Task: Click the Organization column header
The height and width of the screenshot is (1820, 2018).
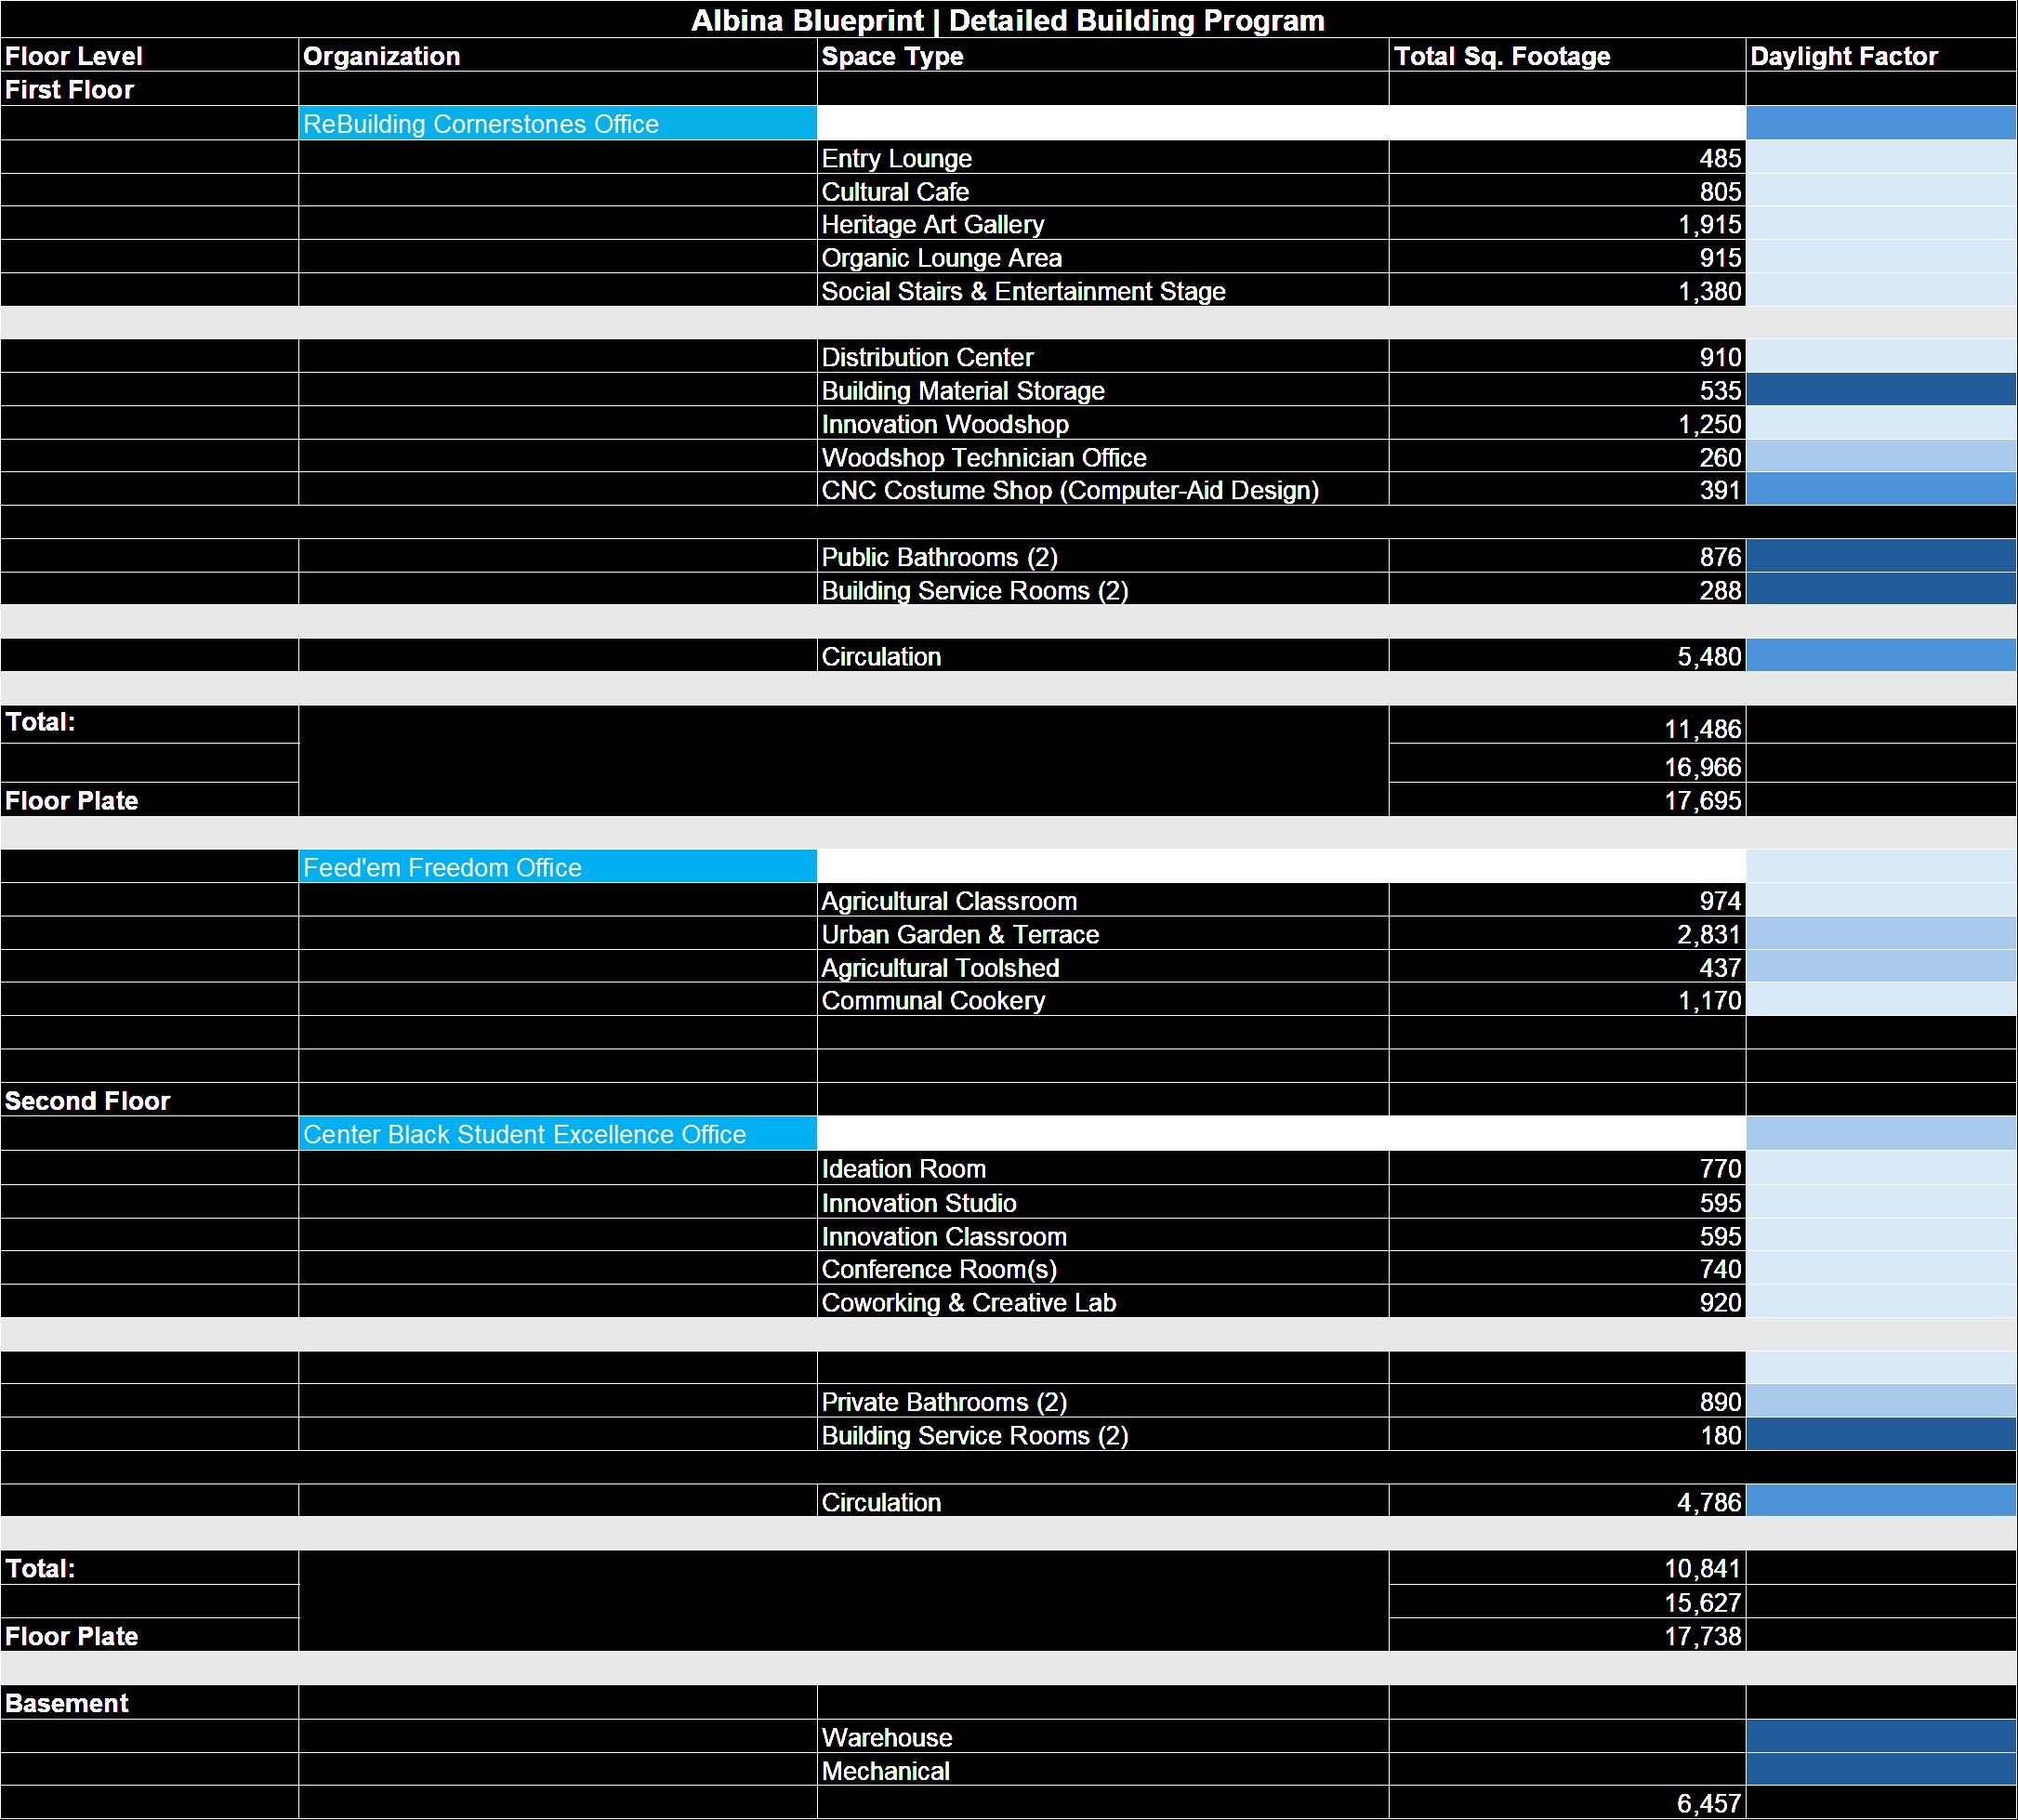Action: coord(557,56)
